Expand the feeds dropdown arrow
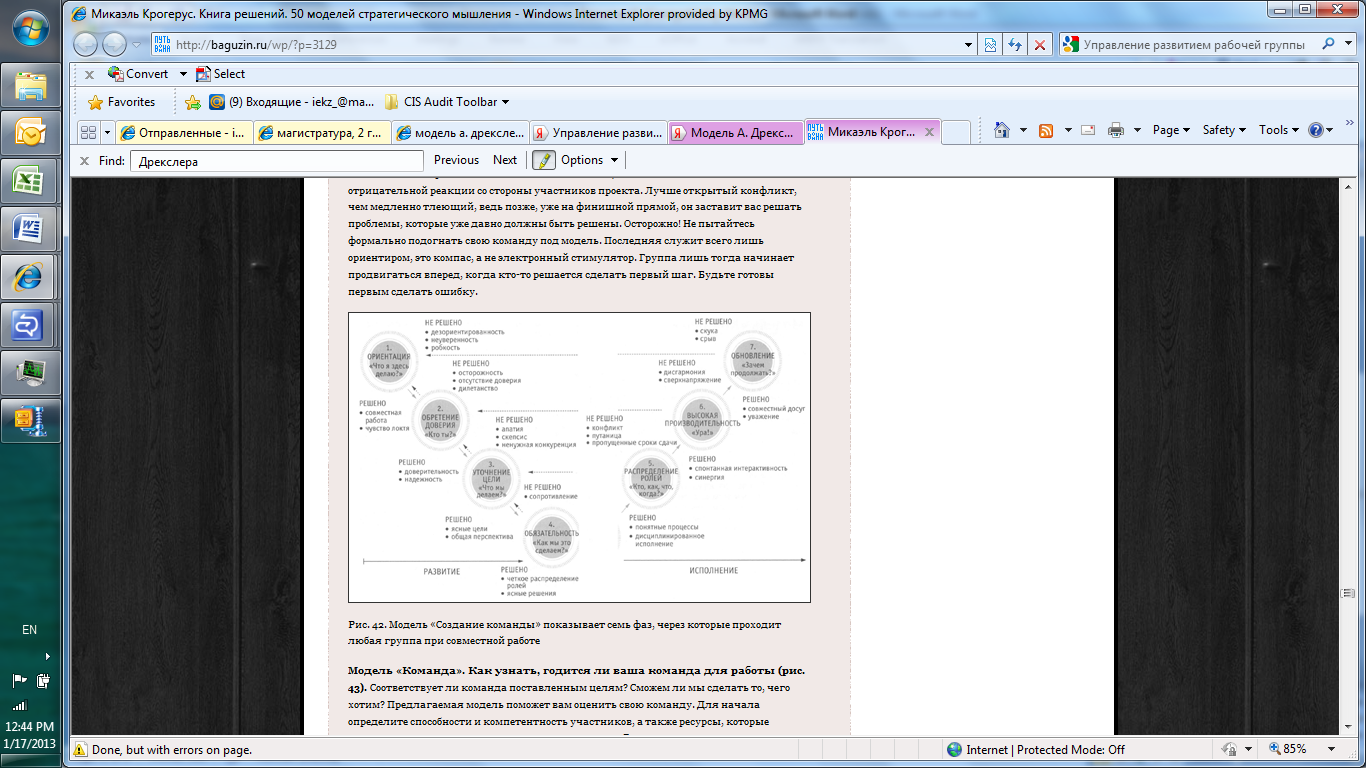The width and height of the screenshot is (1366, 768). pos(1067,130)
